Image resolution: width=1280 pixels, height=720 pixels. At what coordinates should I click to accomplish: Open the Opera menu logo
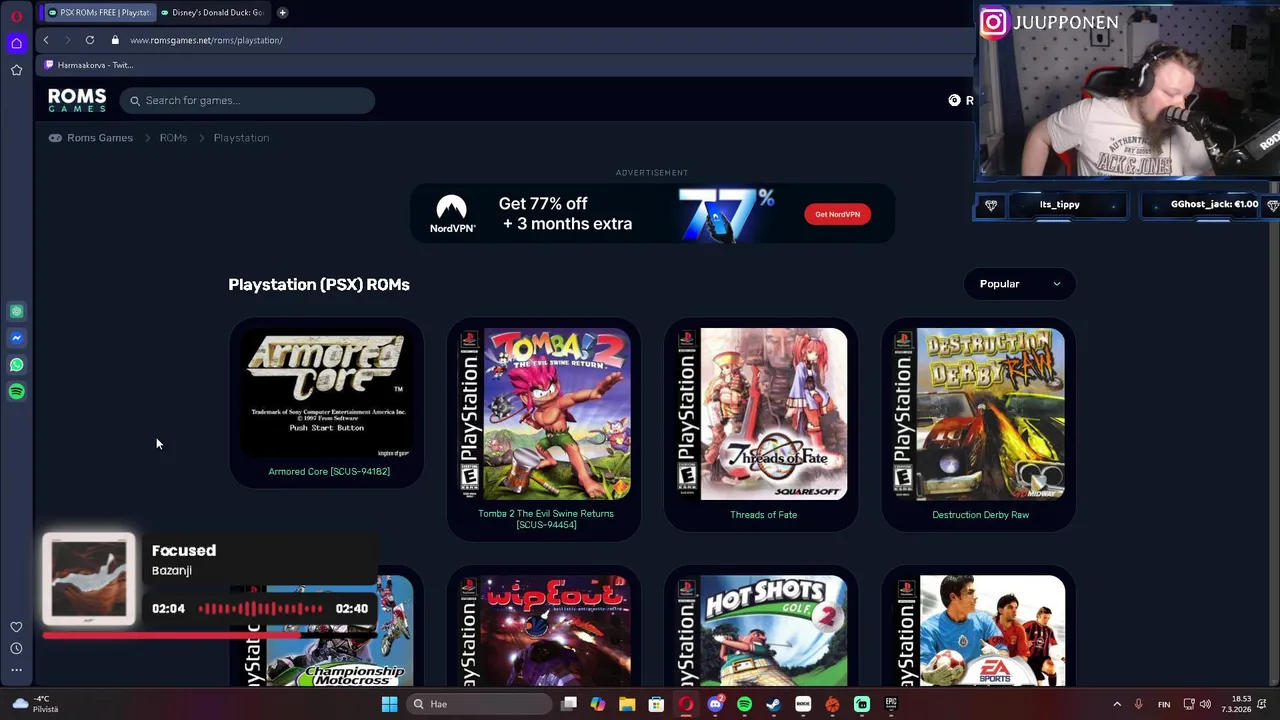coord(16,16)
